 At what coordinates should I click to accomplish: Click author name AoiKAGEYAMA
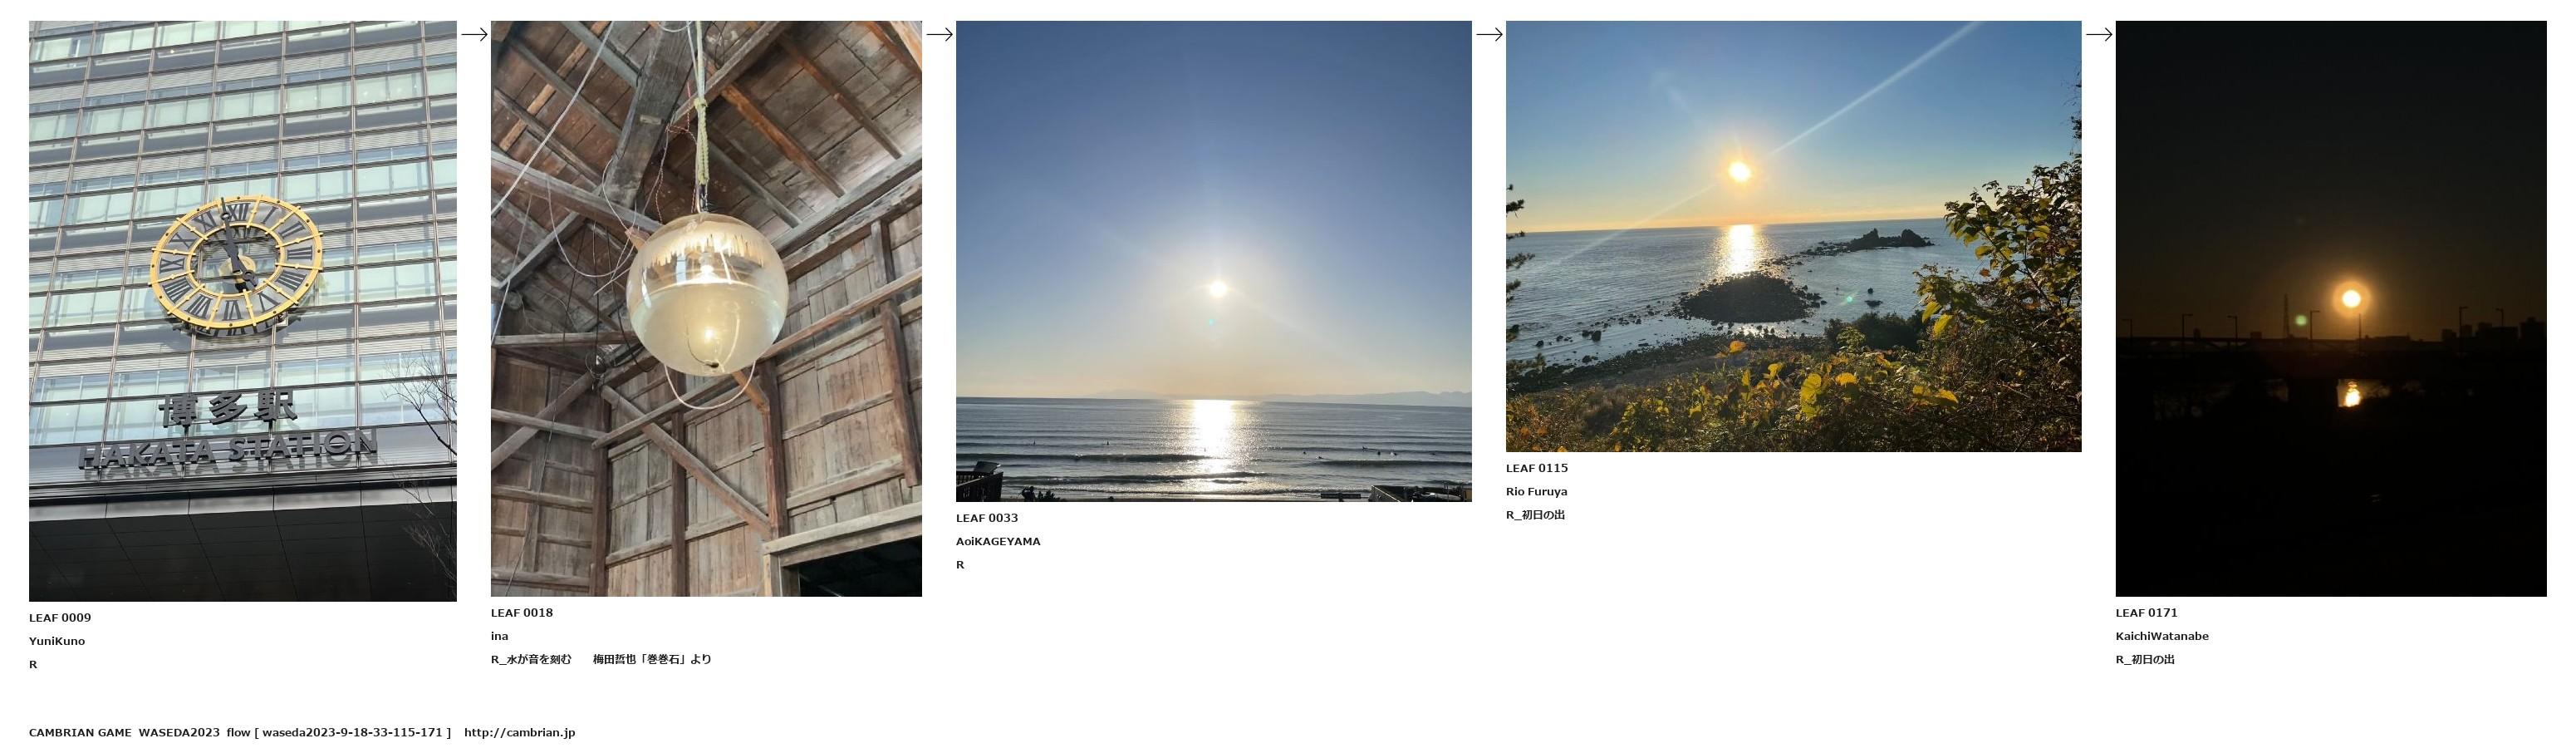pyautogui.click(x=998, y=541)
